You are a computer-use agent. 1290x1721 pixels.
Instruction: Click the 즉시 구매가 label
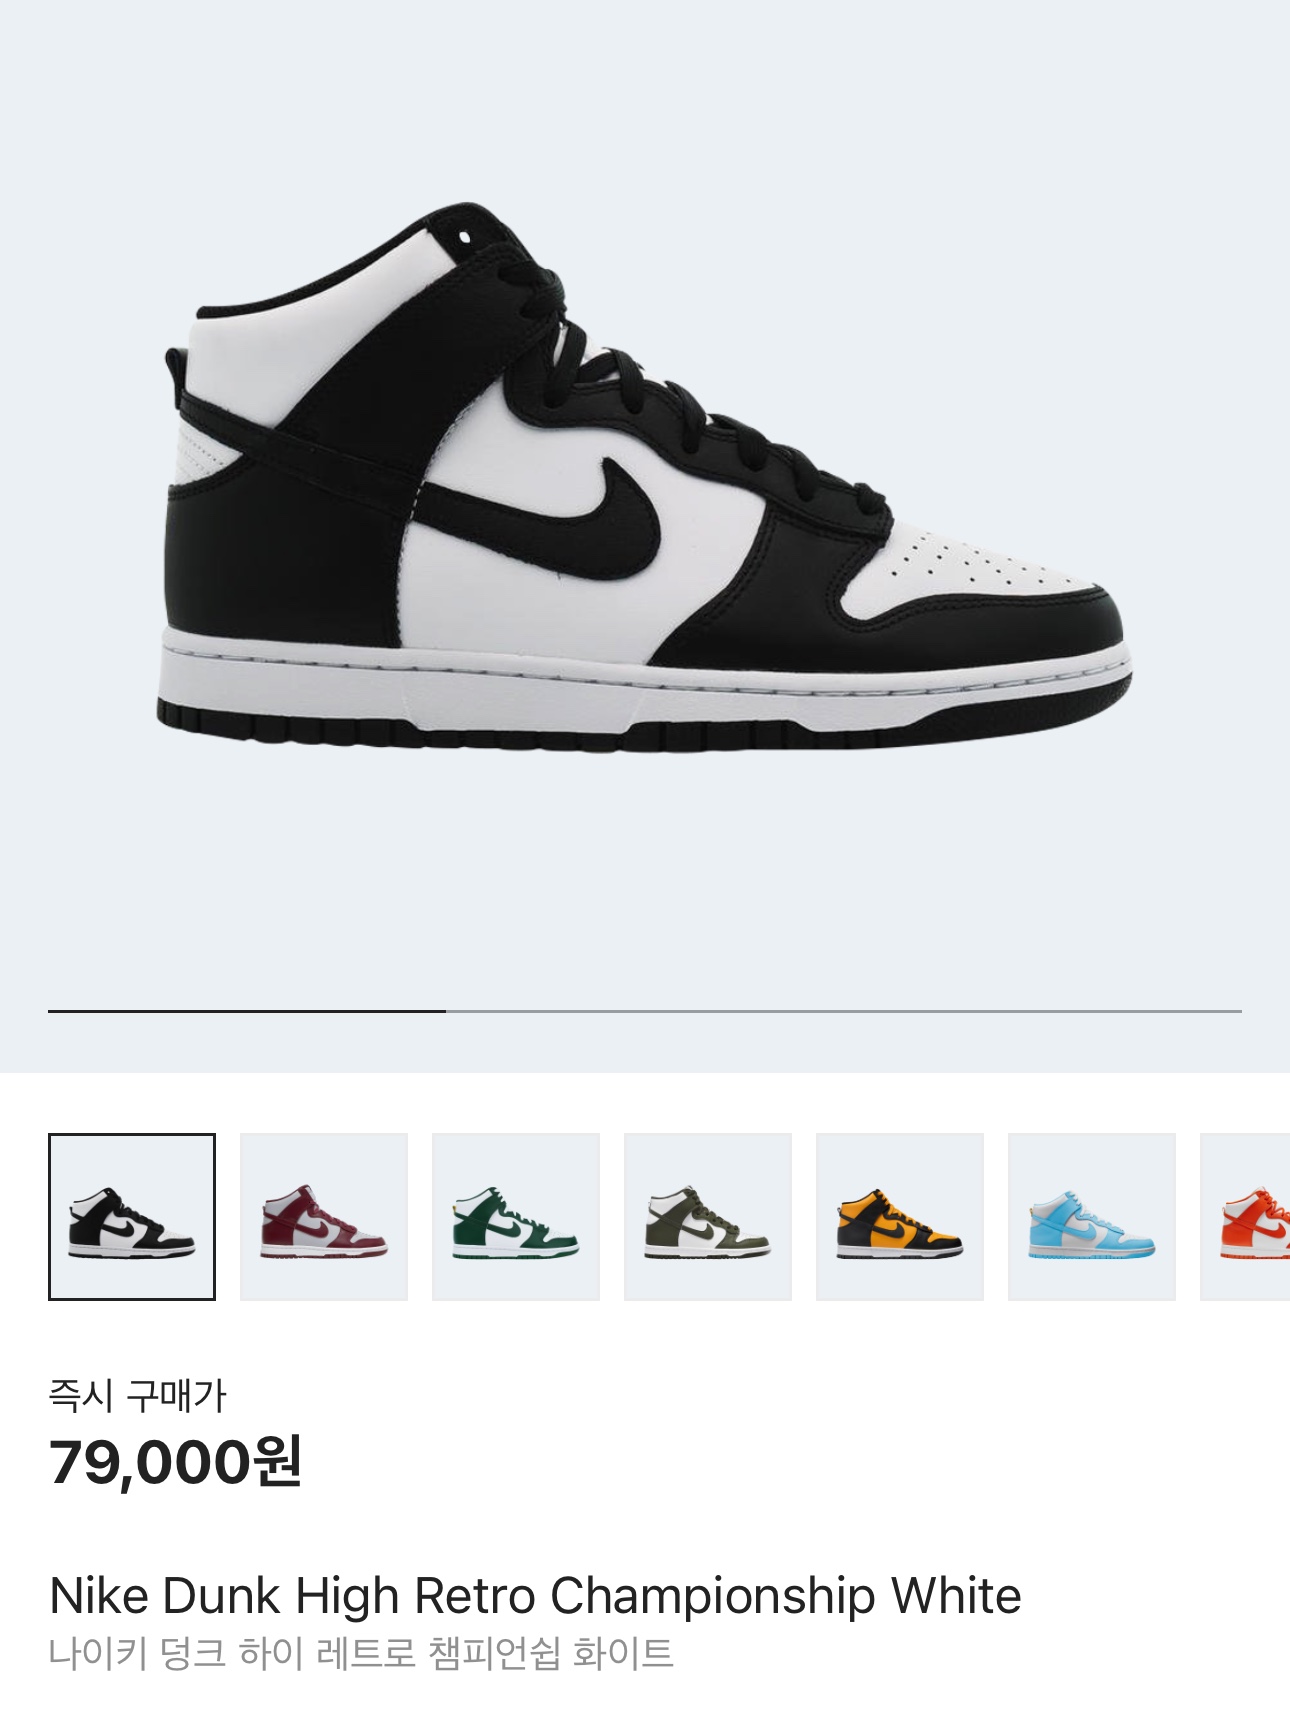[x=138, y=1394]
